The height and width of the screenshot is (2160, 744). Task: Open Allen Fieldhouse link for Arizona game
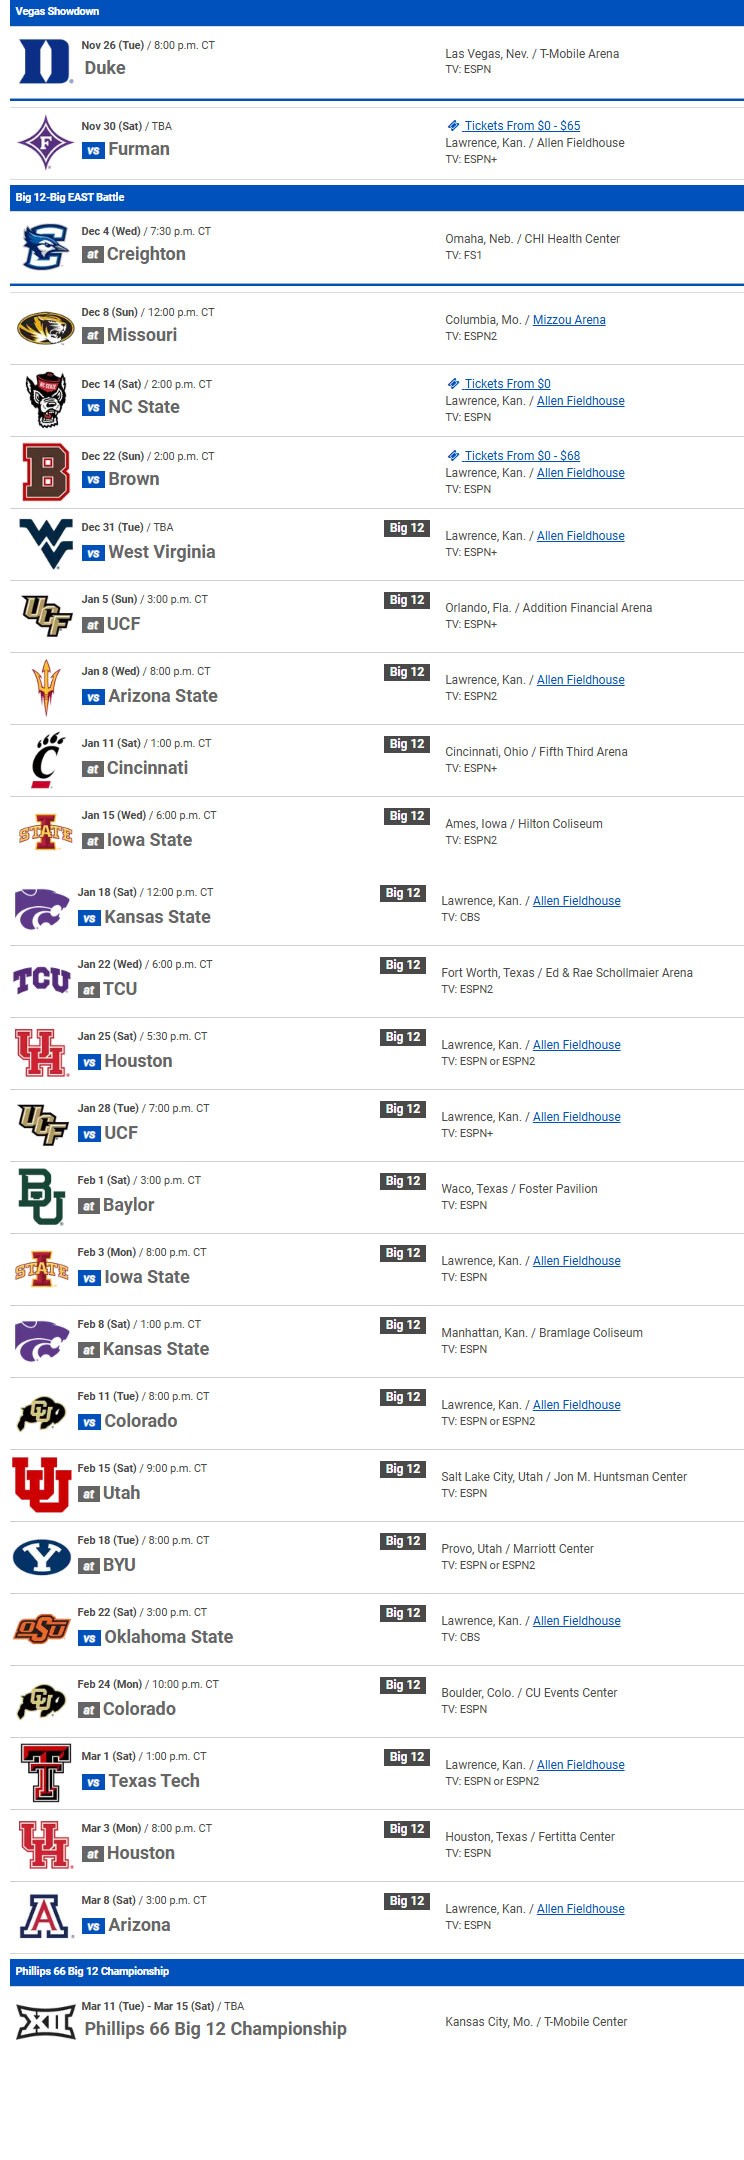pyautogui.click(x=580, y=1909)
